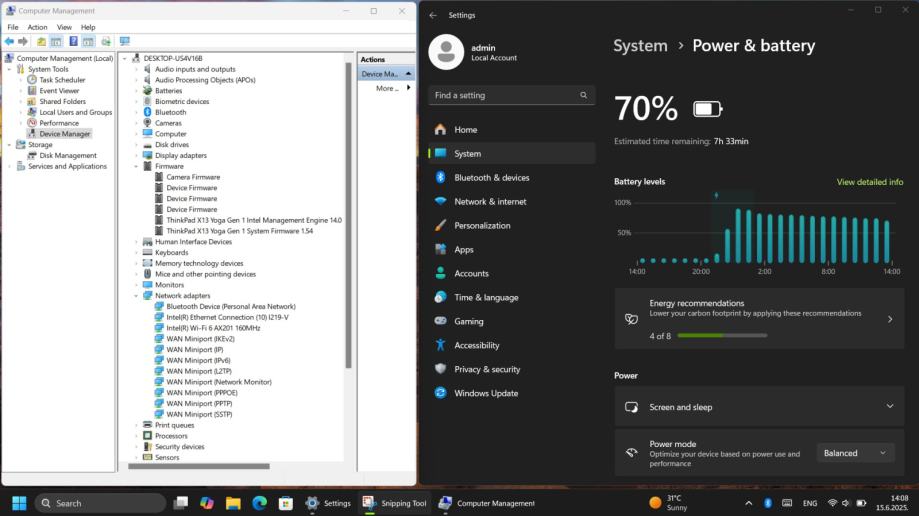Open Accounts in Settings sidebar

click(x=512, y=274)
